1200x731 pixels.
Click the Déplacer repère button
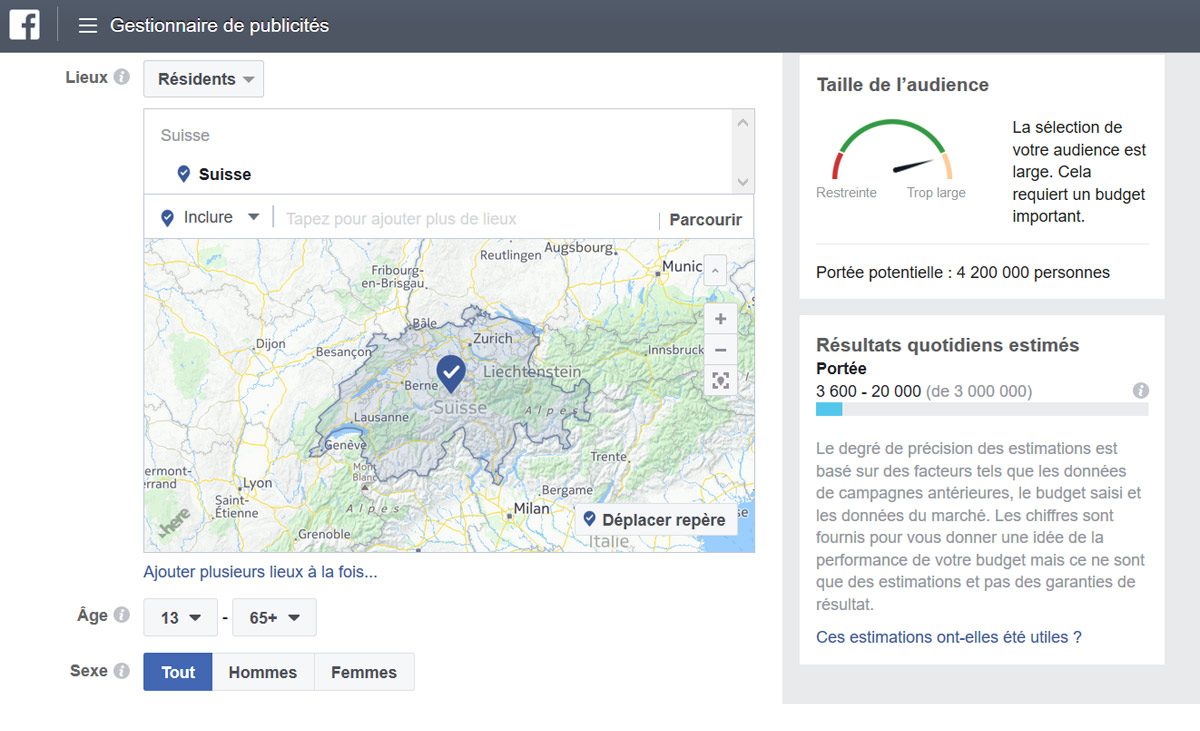(656, 520)
